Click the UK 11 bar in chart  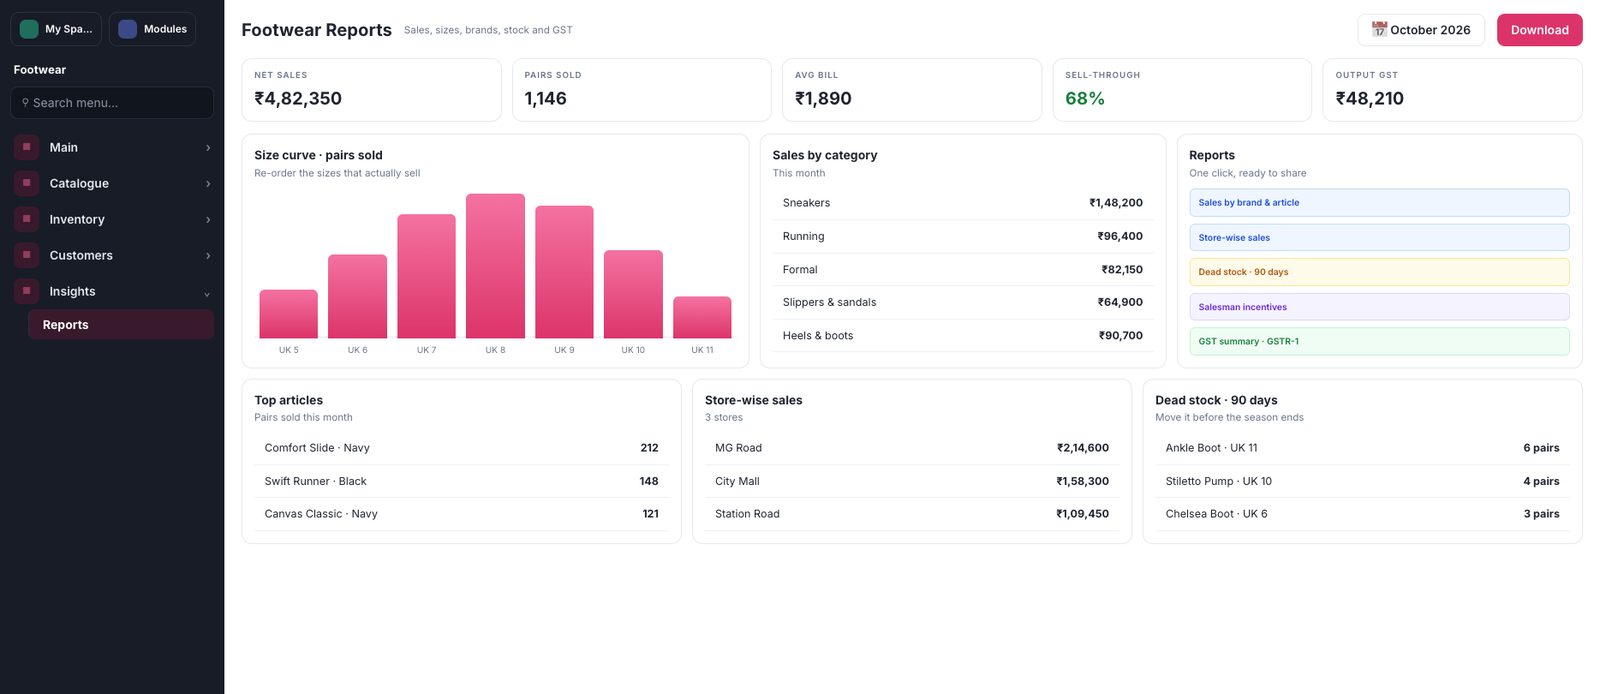point(702,317)
